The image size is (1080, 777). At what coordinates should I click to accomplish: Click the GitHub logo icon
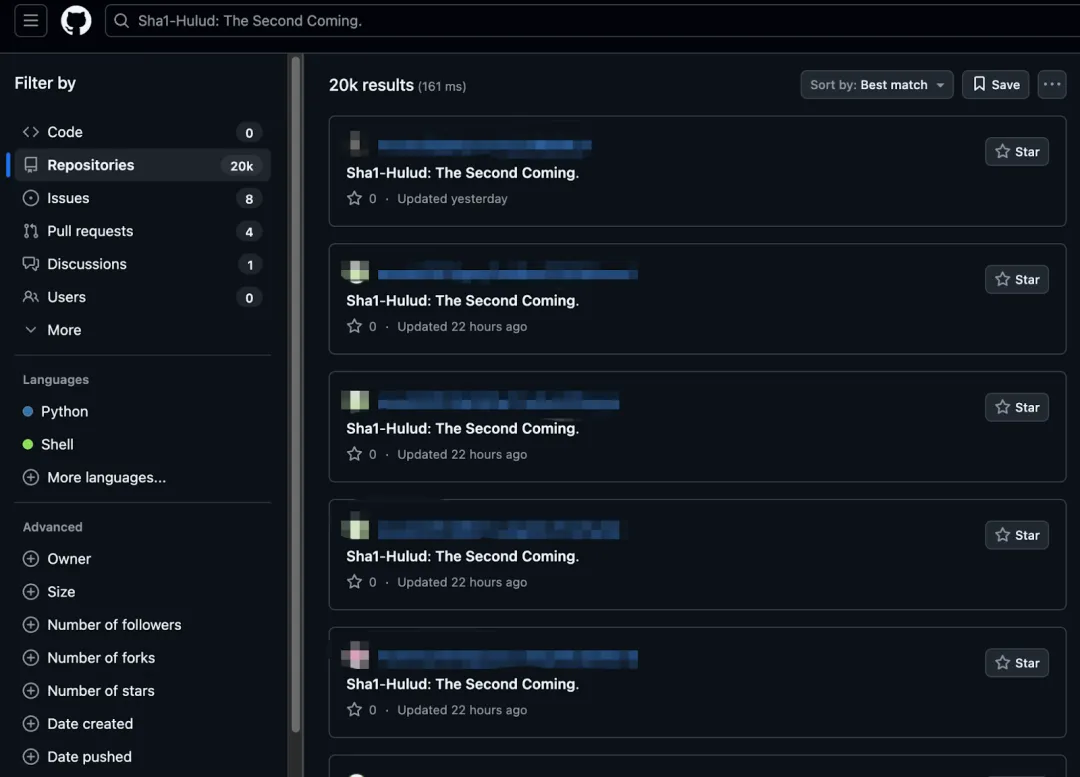76,20
